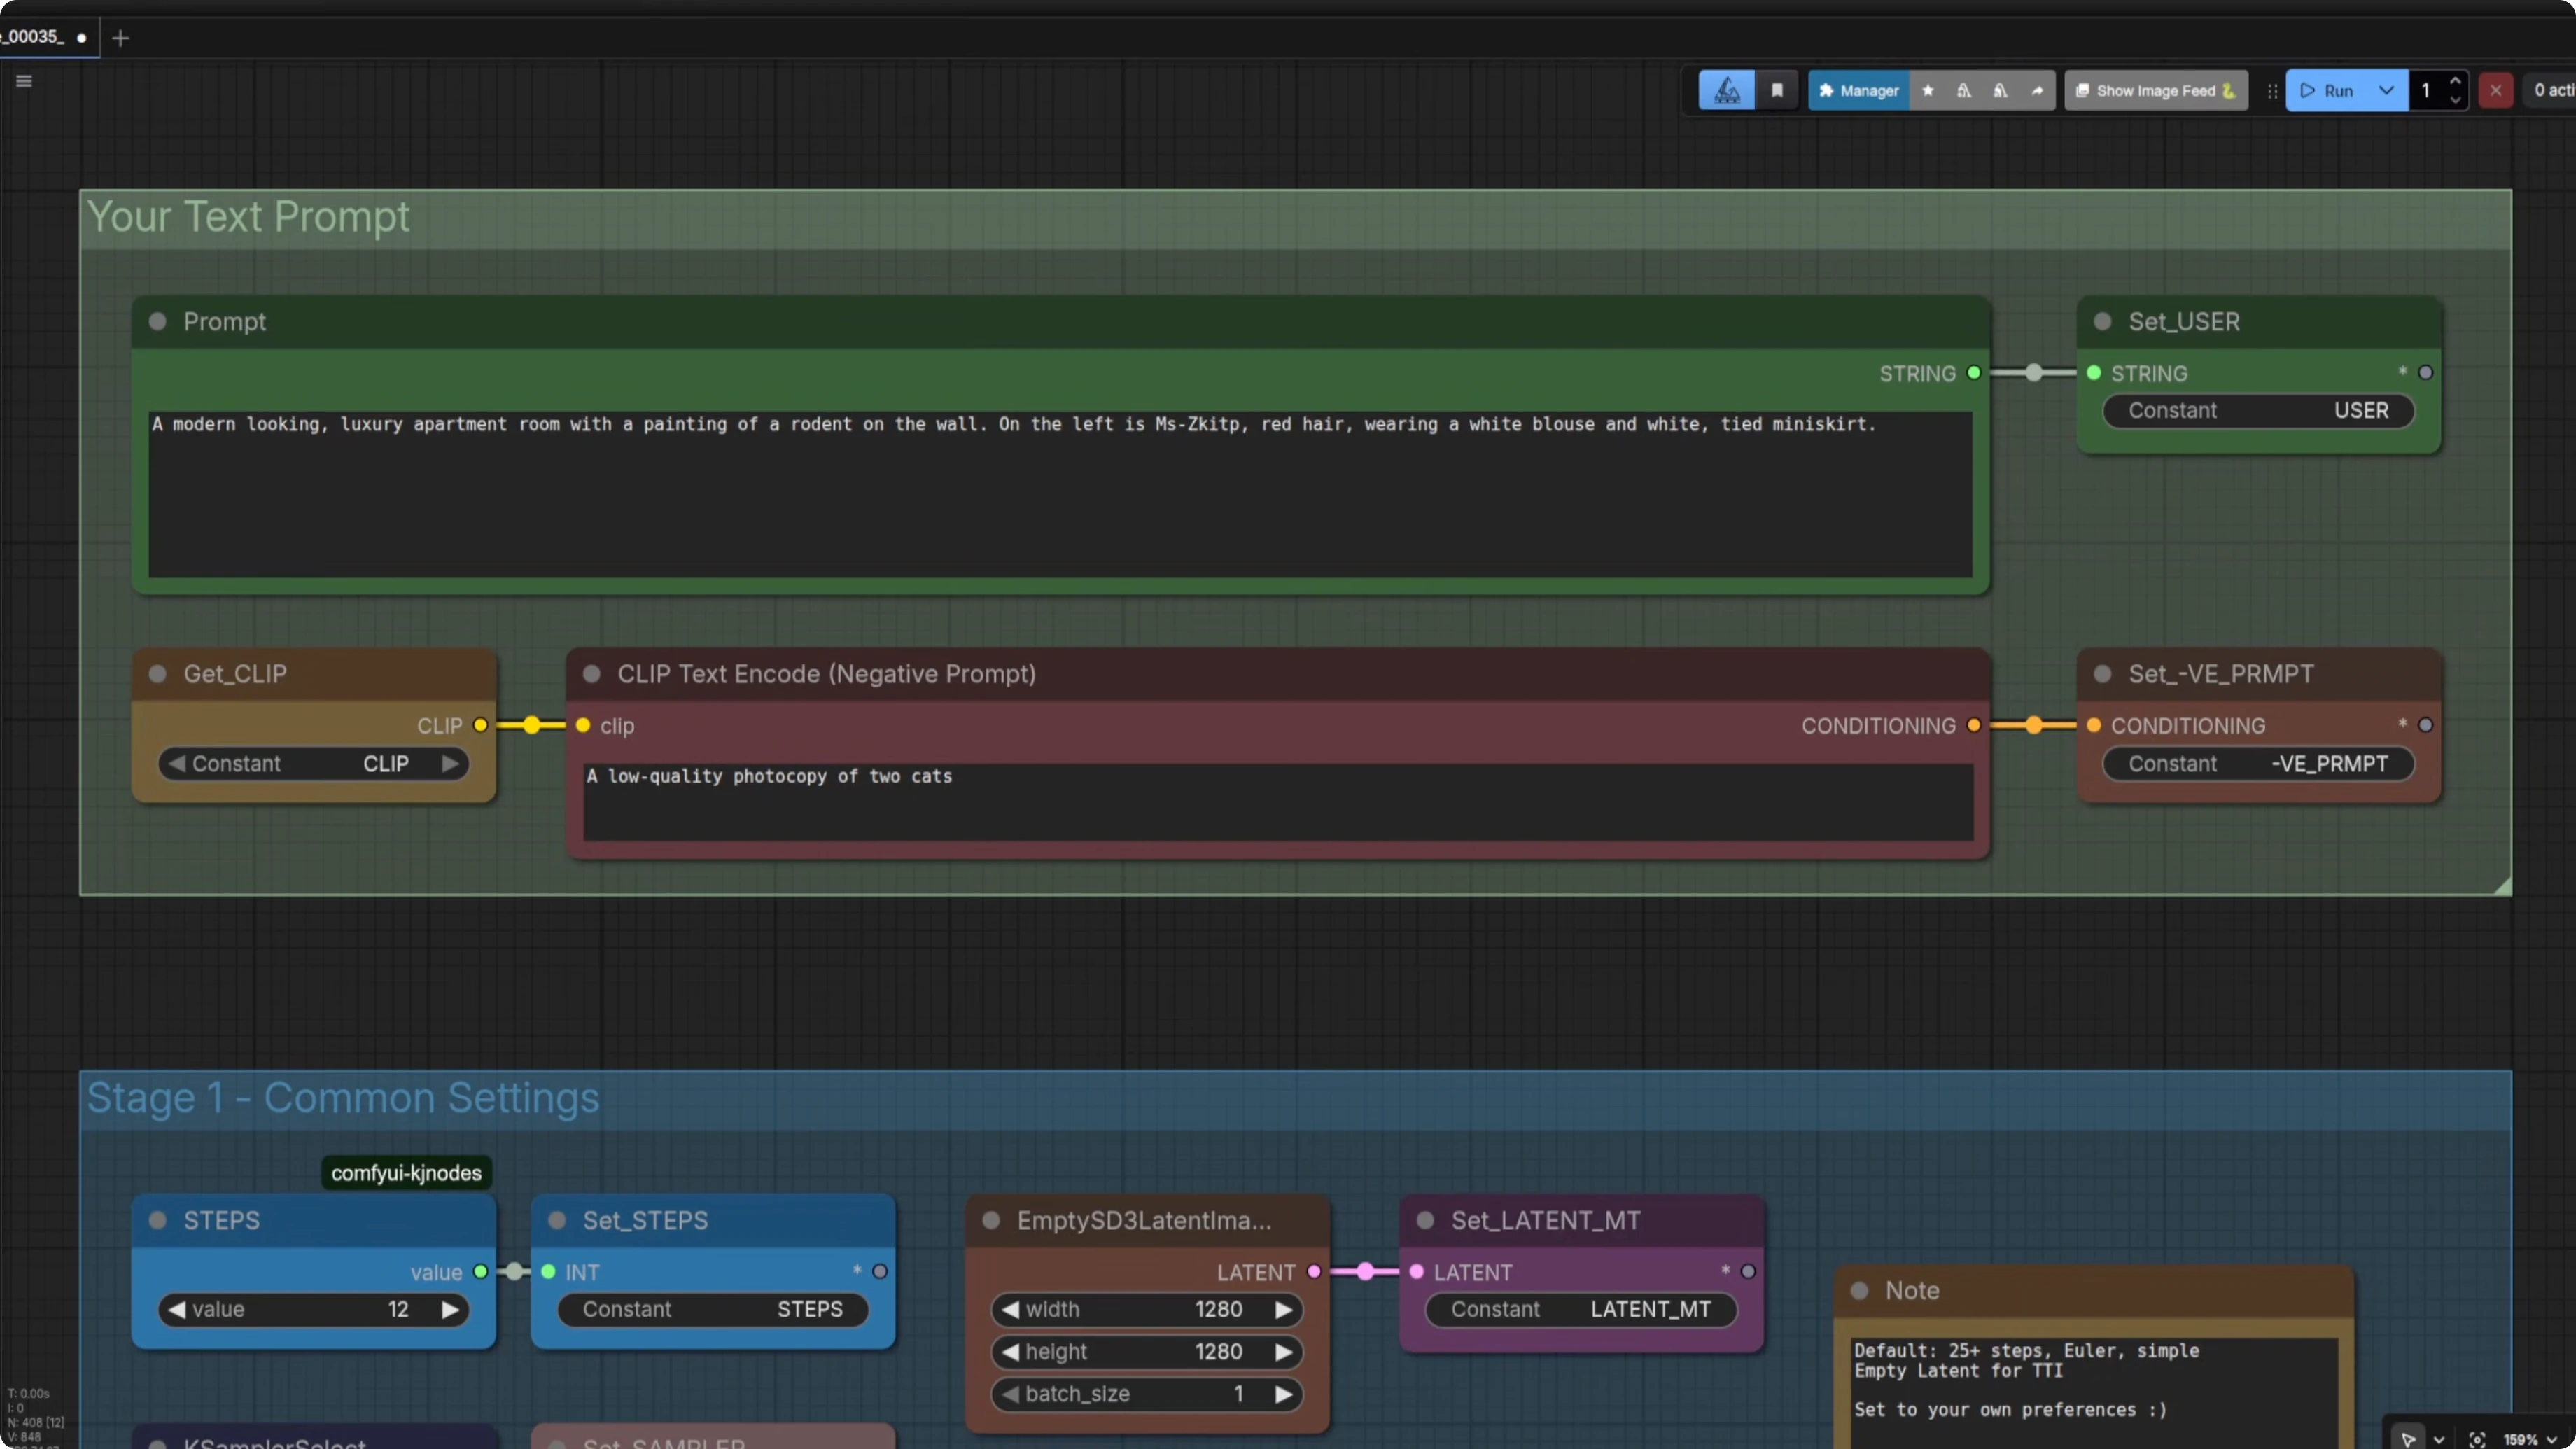
Task: Open the Get_CLIP Constant CLIP selector
Action: coord(313,763)
